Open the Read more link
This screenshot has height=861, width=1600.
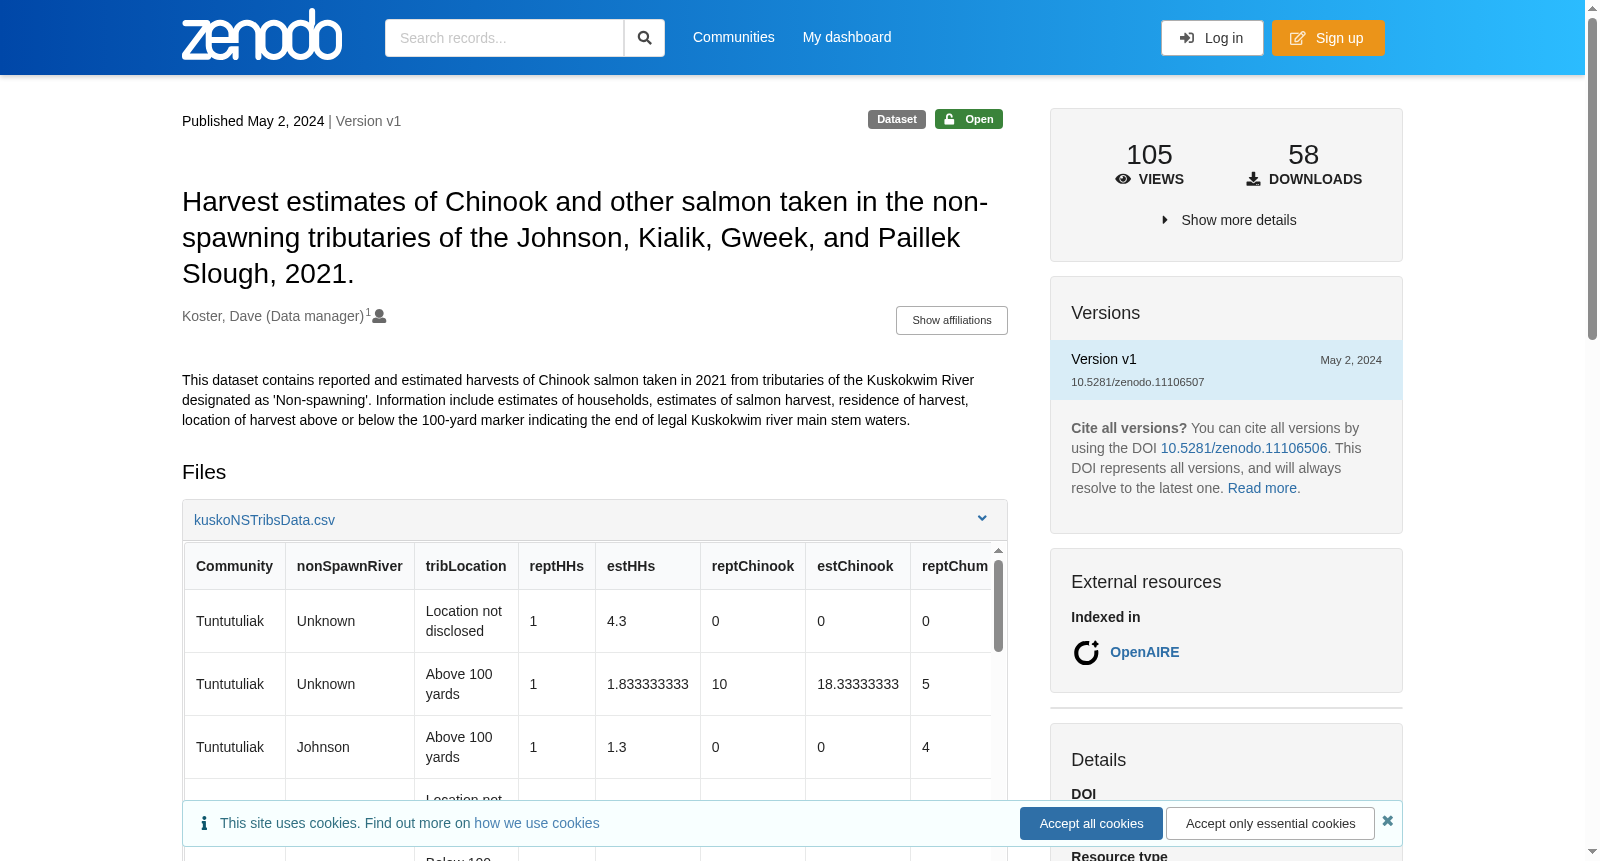click(1262, 488)
